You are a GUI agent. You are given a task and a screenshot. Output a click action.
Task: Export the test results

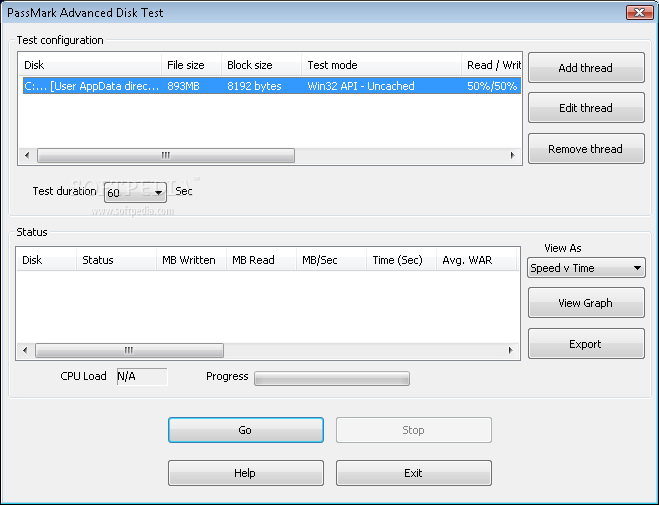(586, 344)
